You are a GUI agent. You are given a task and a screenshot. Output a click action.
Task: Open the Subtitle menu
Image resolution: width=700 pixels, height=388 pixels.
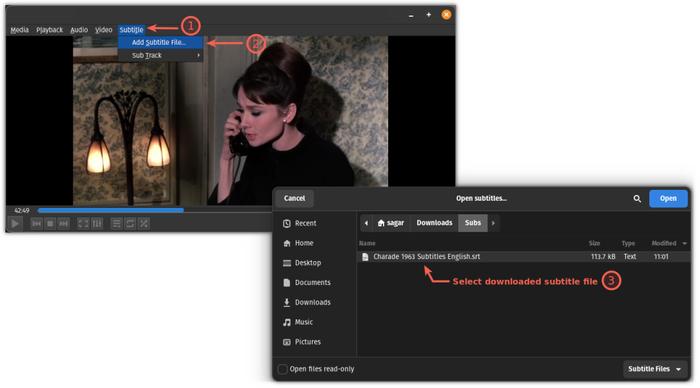pyautogui.click(x=131, y=29)
